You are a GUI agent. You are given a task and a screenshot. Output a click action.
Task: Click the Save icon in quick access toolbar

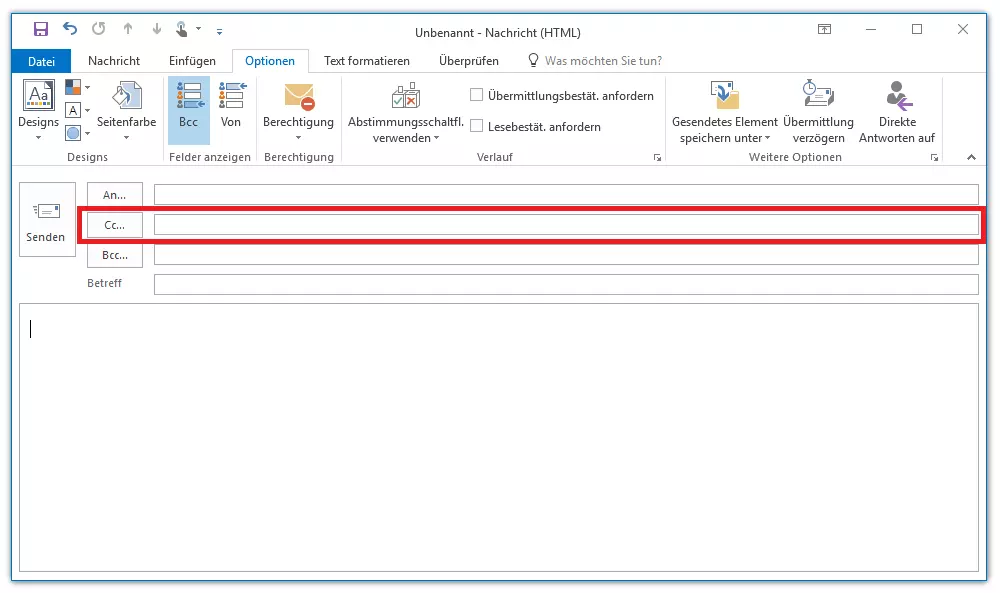41,30
